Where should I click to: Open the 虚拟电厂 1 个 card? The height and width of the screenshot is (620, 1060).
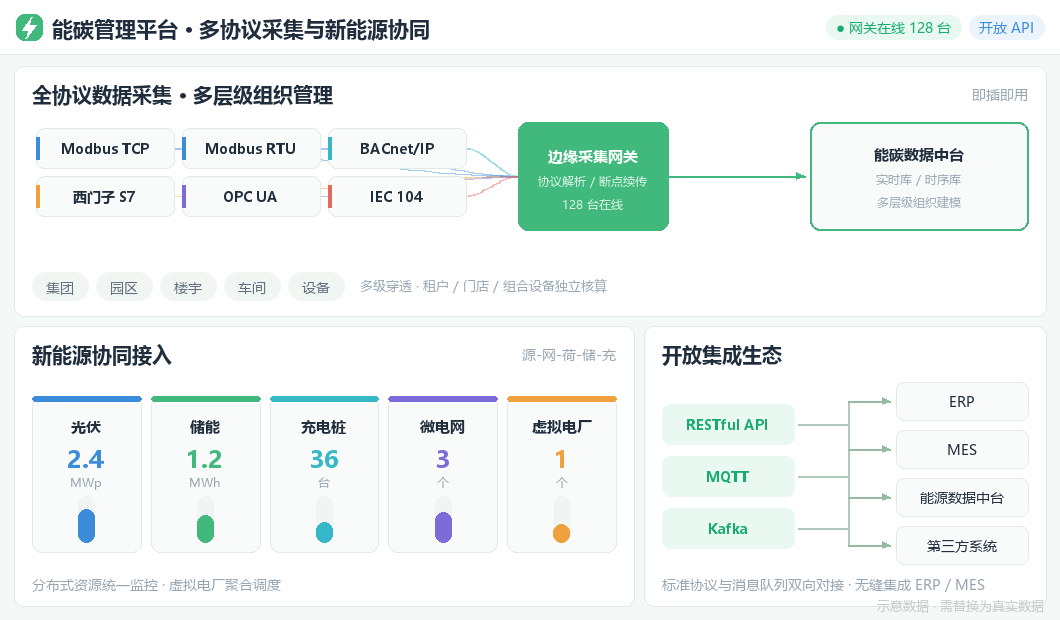coord(562,474)
